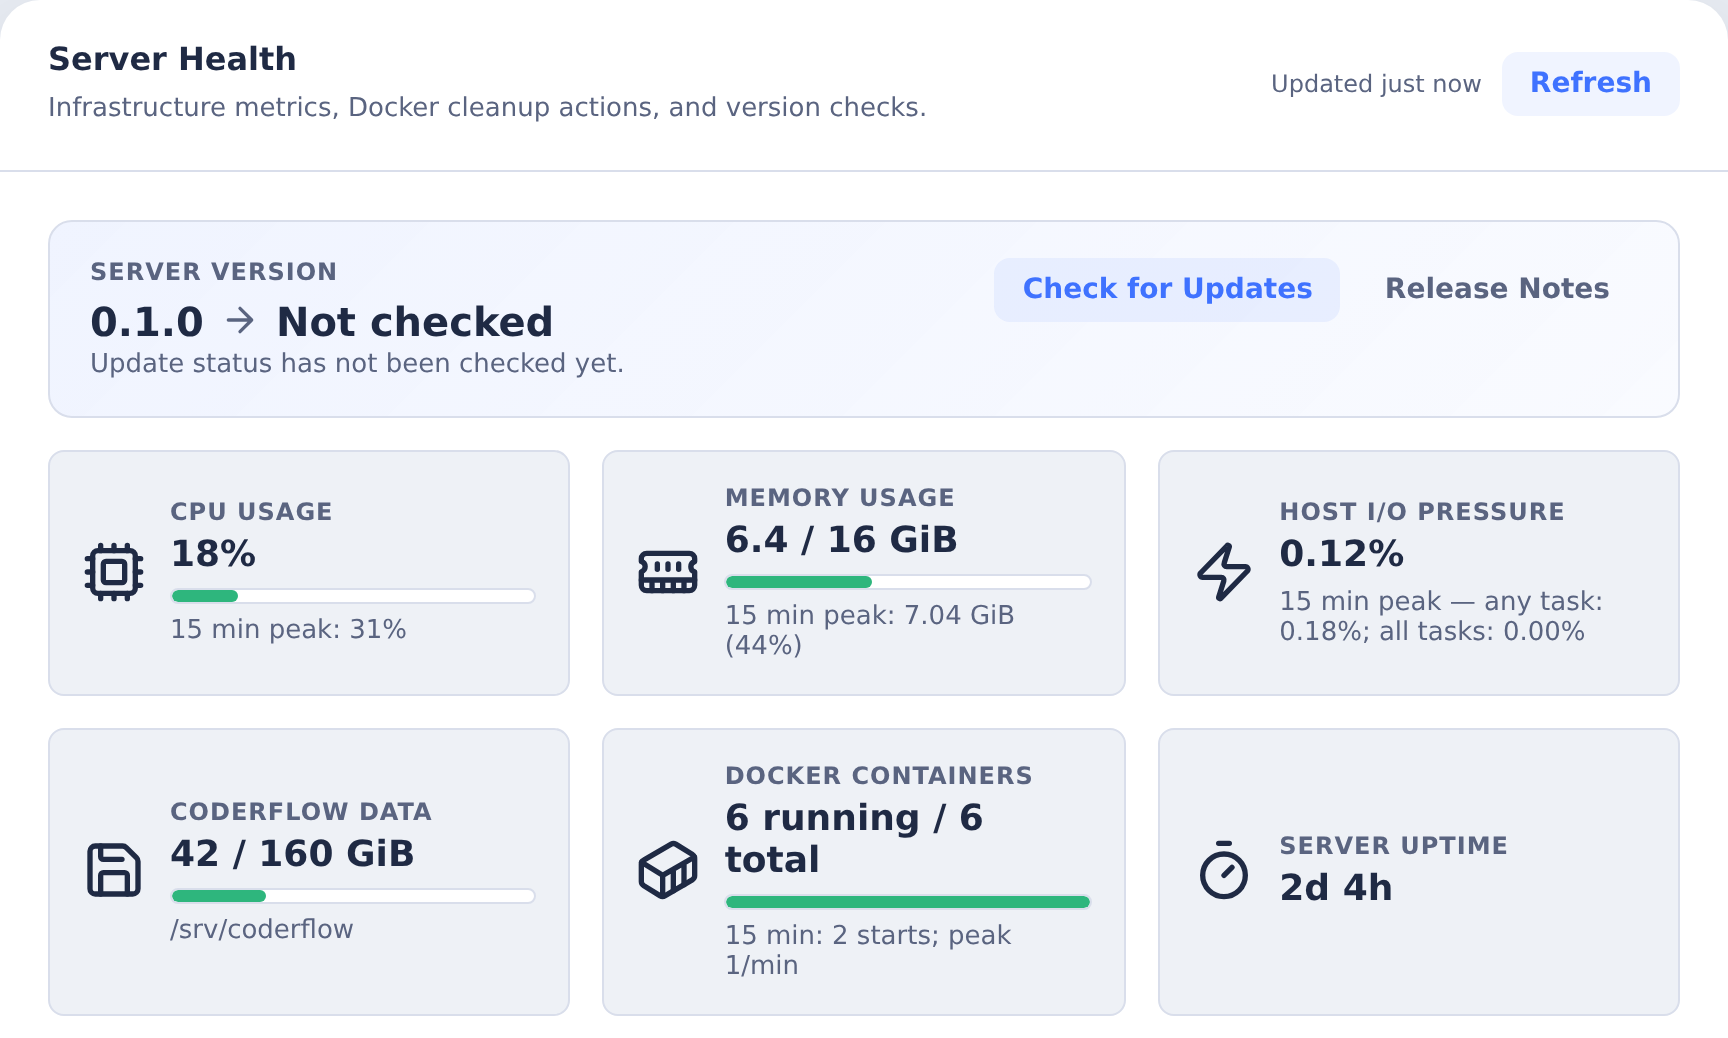Click the Infrastructure metrics description subtitle
This screenshot has height=1038, width=1728.
pyautogui.click(x=487, y=107)
